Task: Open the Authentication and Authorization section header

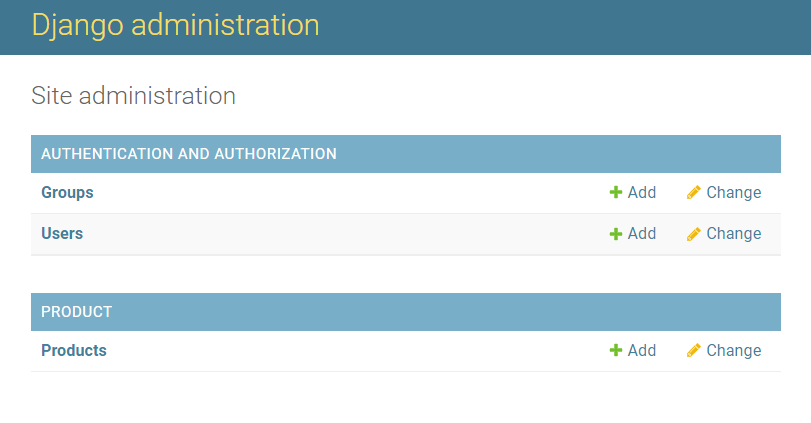Action: click(x=189, y=154)
